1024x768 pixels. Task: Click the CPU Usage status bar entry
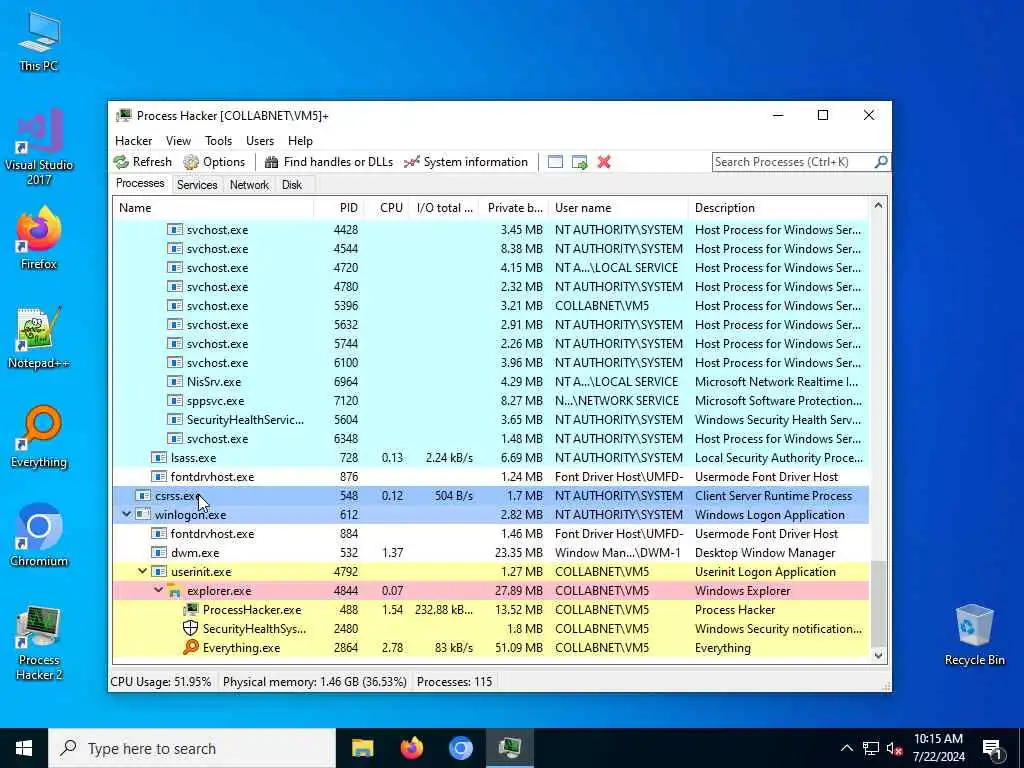[161, 682]
